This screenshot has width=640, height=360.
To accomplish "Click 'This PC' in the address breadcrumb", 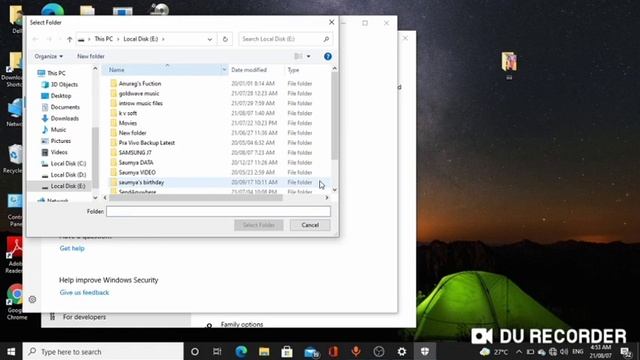I will tap(104, 39).
